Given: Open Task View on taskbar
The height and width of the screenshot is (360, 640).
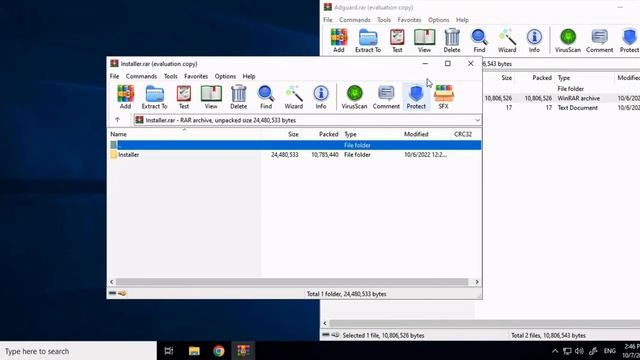Looking at the screenshot, I should pyautogui.click(x=169, y=351).
